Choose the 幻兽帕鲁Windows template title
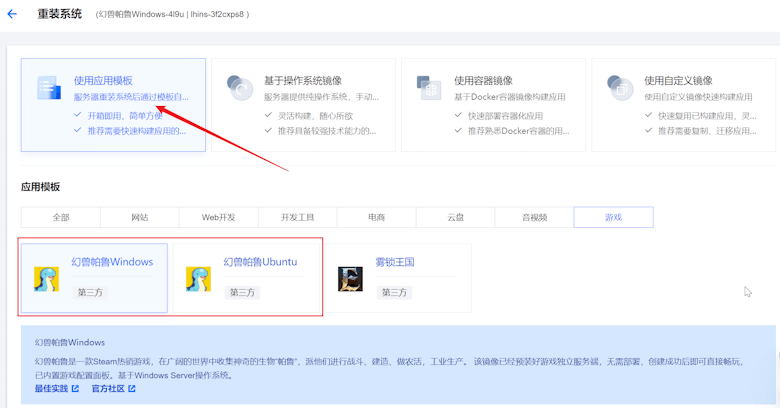Image resolution: width=780 pixels, height=408 pixels. click(112, 262)
